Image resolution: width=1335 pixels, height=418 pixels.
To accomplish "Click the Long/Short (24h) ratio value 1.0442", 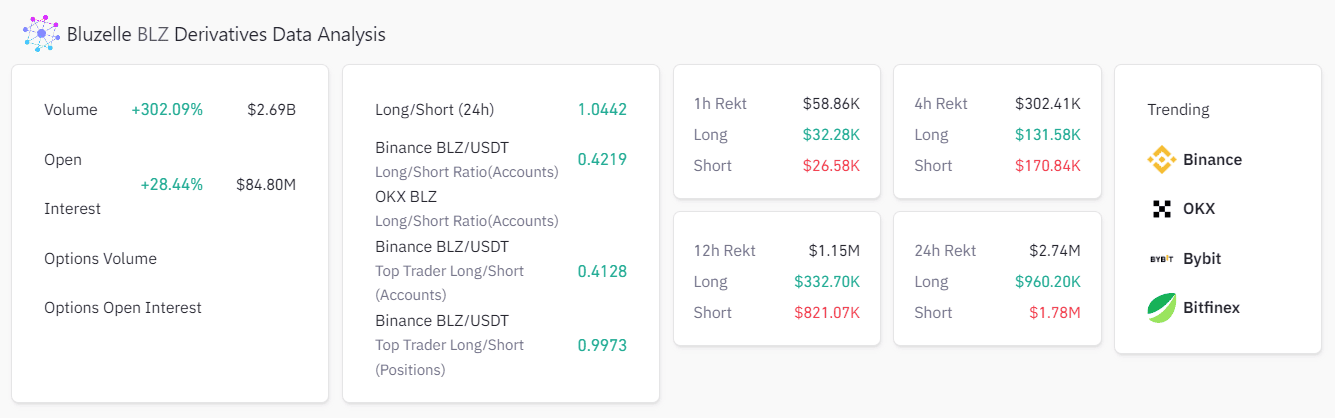I will click(x=602, y=109).
